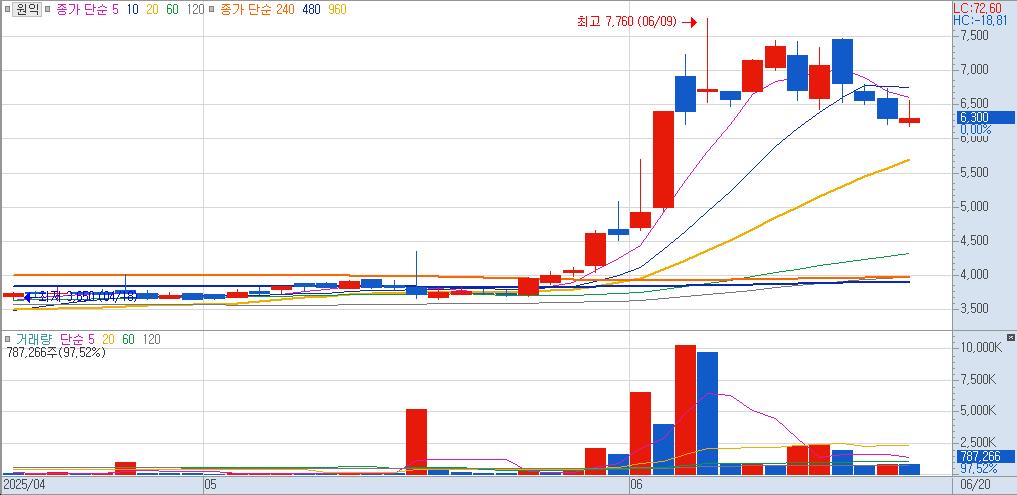Click the square marker before 종가 단순 240
Image resolution: width=1017 pixels, height=495 pixels.
click(x=213, y=10)
